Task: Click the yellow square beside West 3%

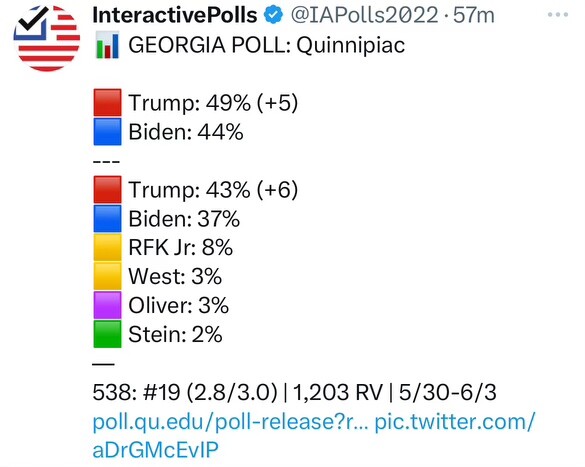Action: (x=107, y=276)
